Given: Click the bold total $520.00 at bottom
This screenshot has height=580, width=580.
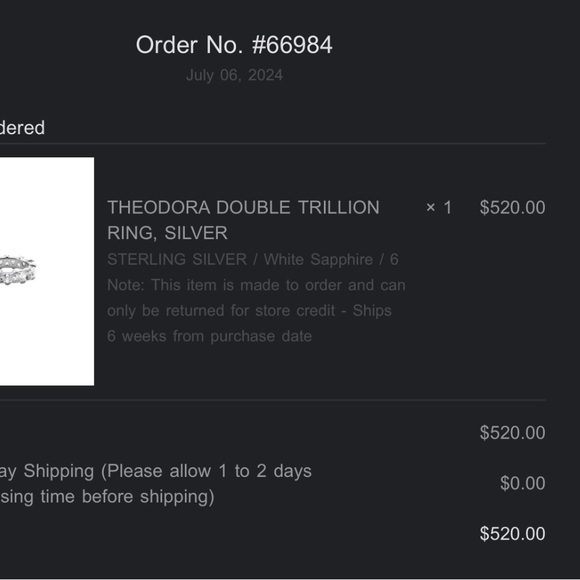Looking at the screenshot, I should coord(512,534).
